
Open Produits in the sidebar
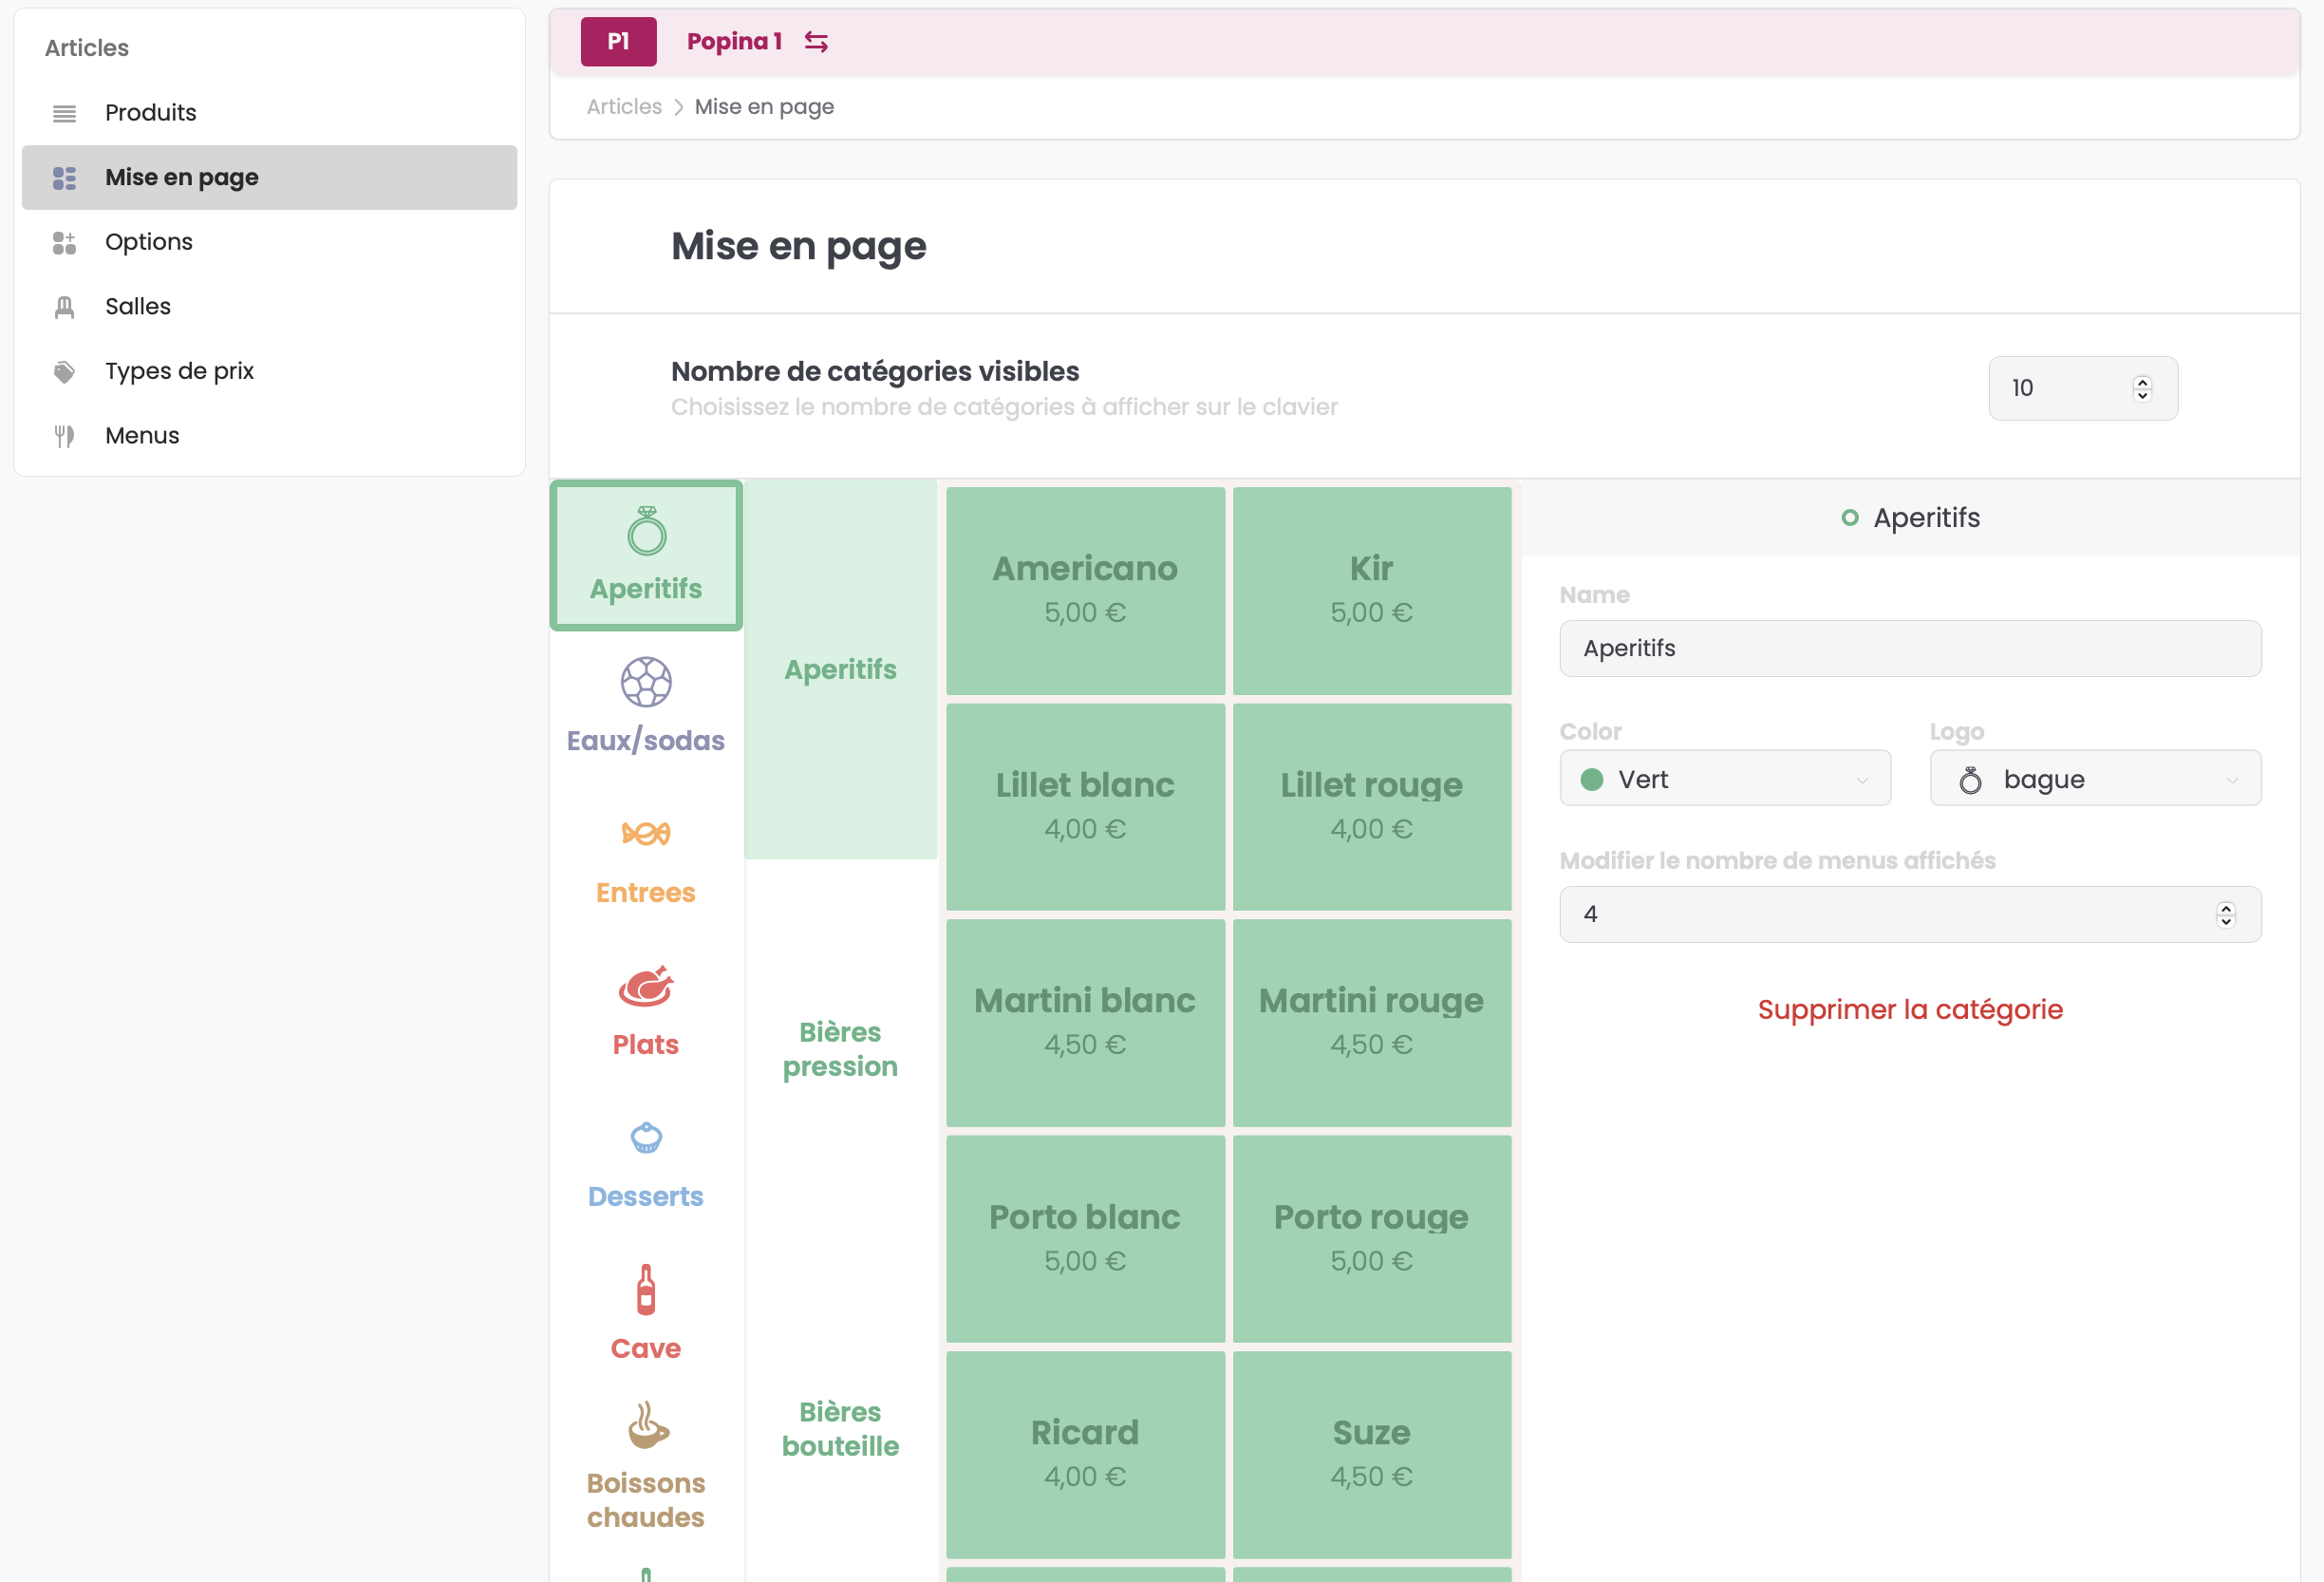(x=151, y=113)
